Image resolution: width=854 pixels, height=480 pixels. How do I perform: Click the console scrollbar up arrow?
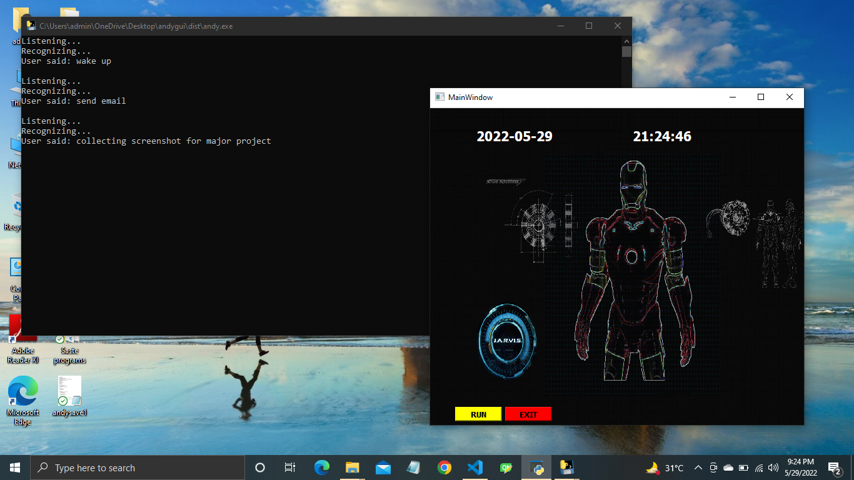click(x=626, y=41)
